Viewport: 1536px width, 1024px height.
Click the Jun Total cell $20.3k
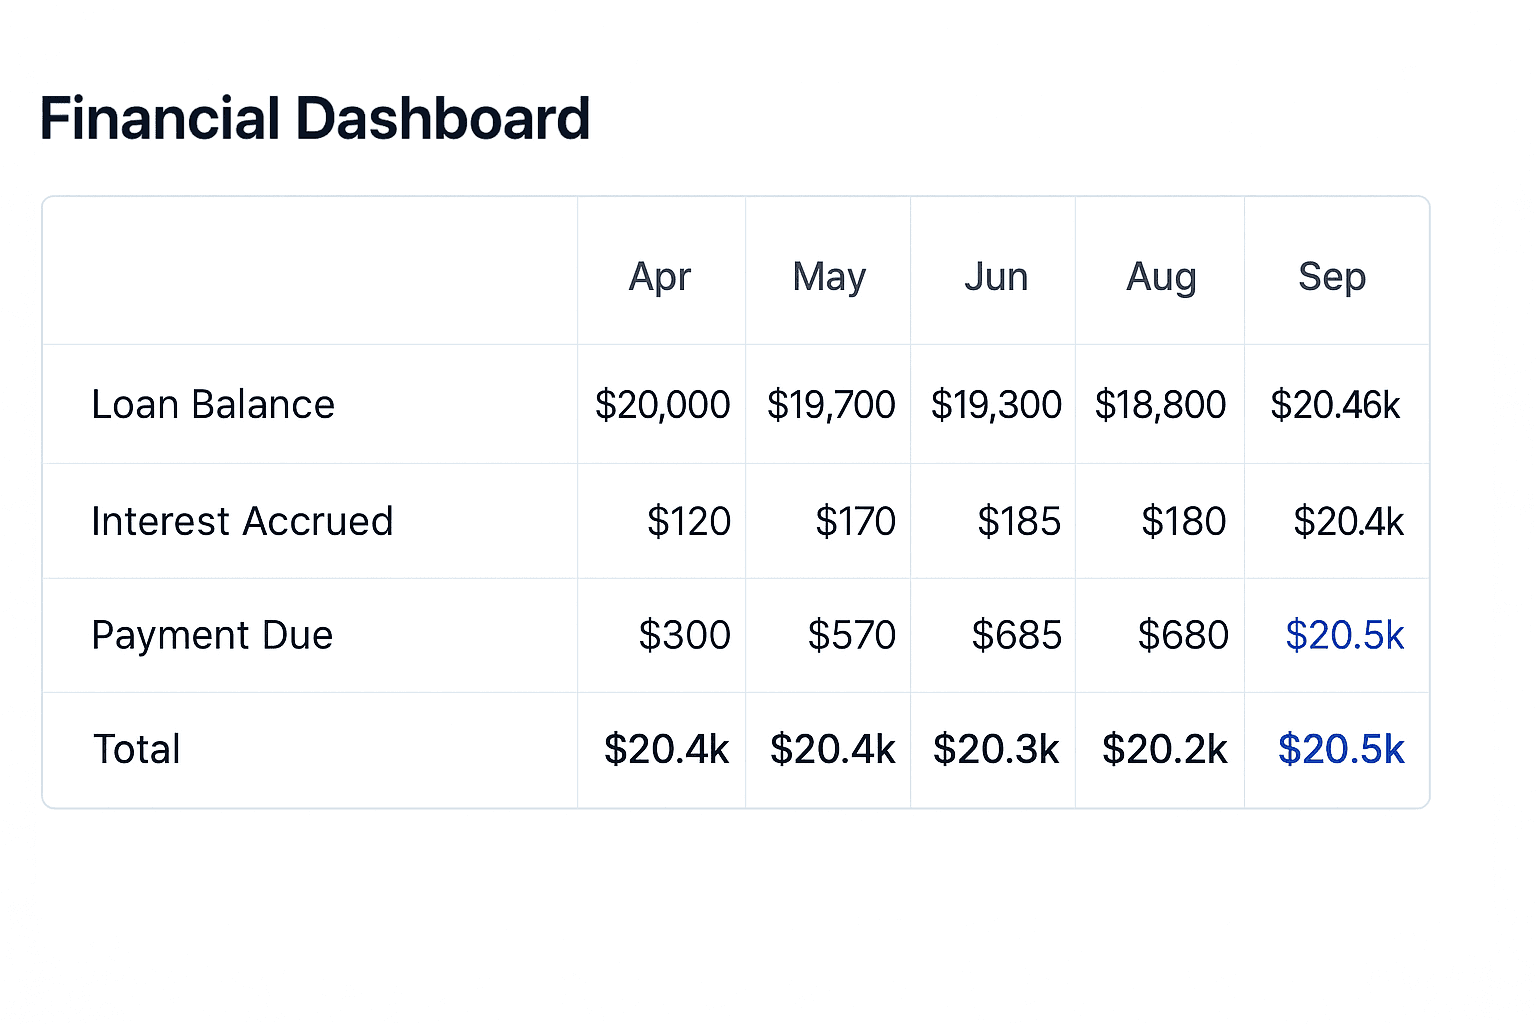[996, 750]
